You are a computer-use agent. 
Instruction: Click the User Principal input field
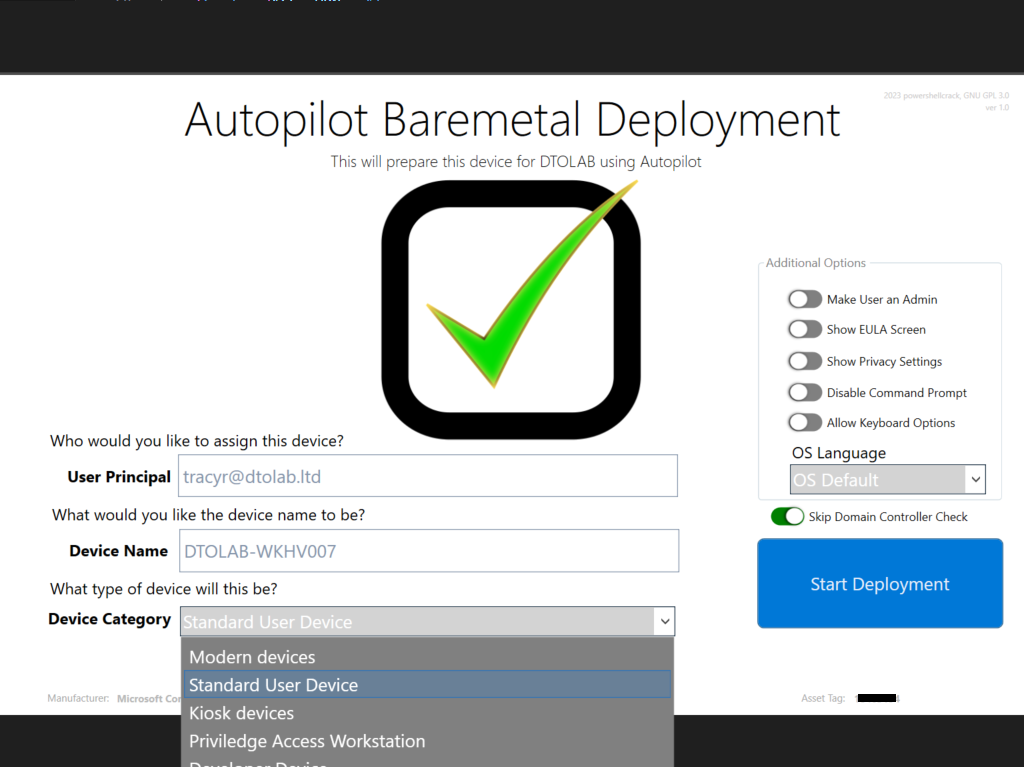(x=428, y=476)
